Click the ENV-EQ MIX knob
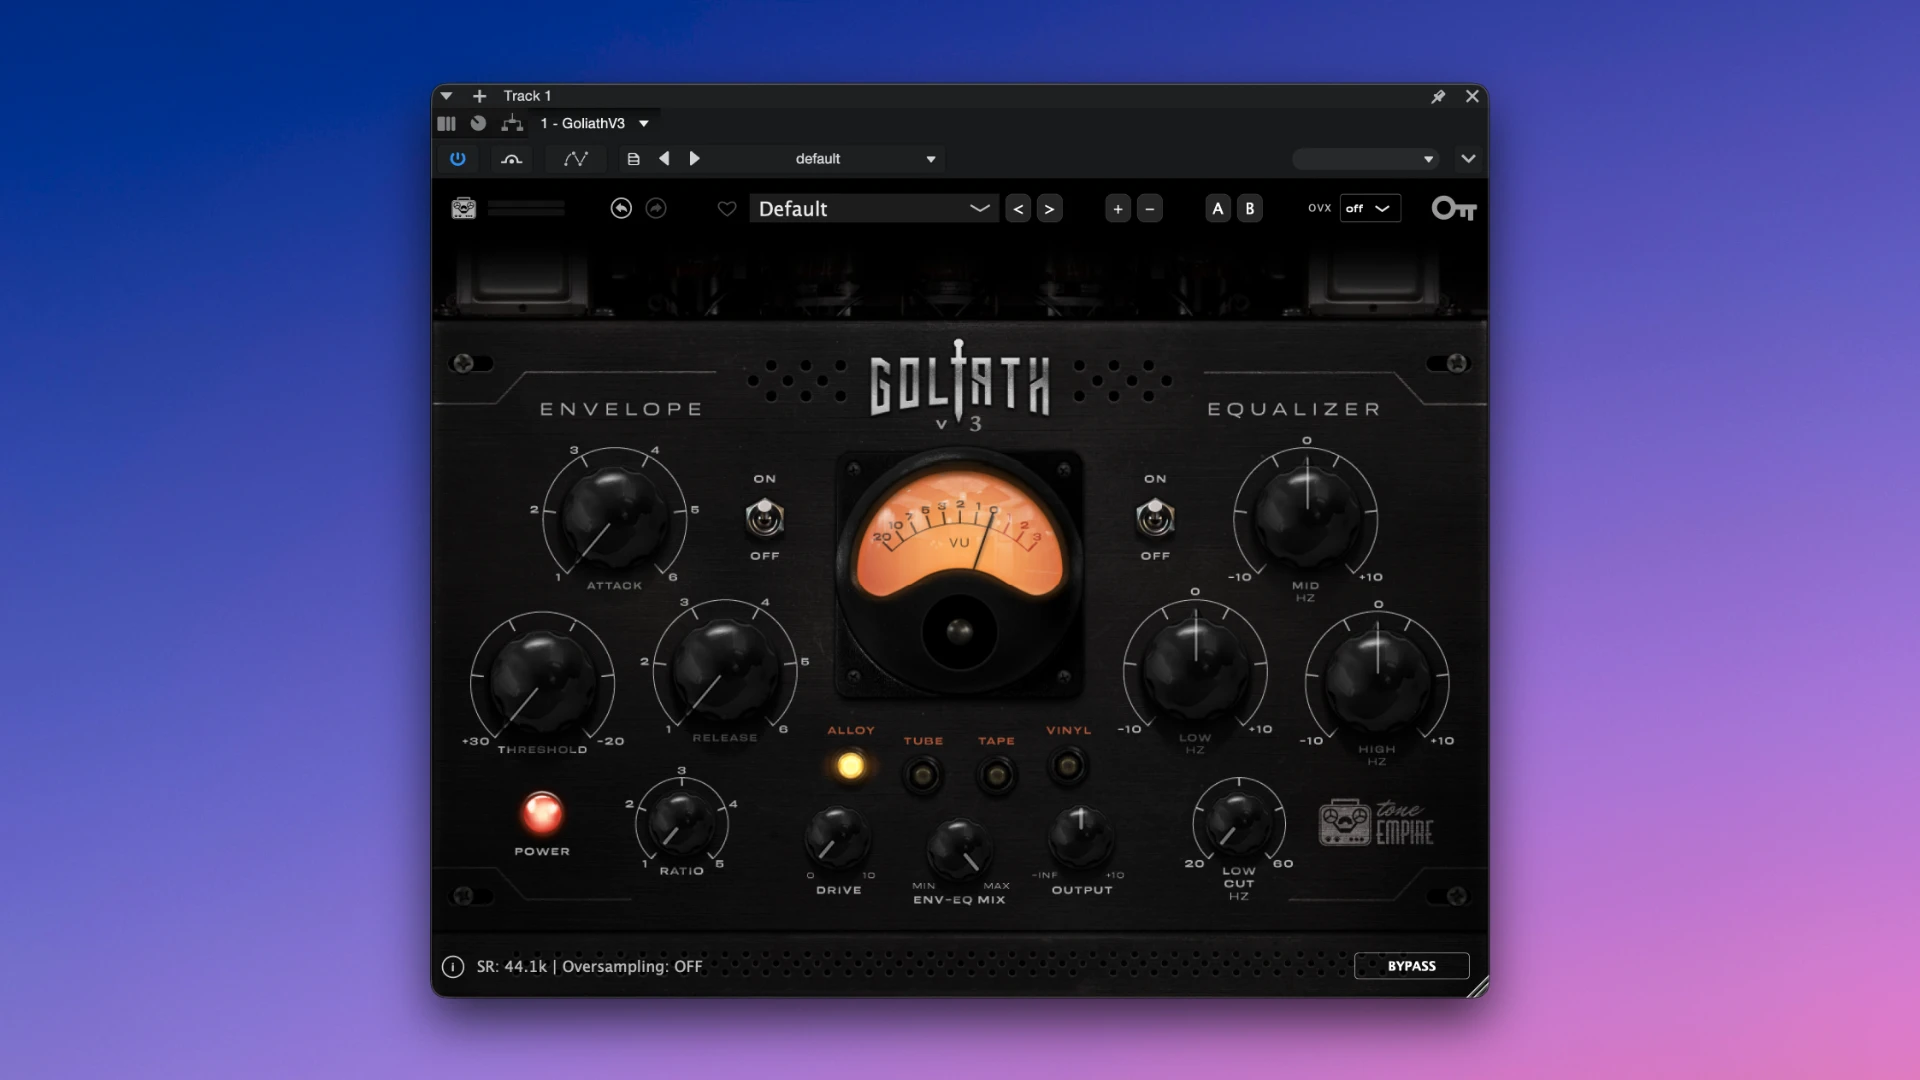Screen dimensions: 1920x1080 tap(959, 850)
